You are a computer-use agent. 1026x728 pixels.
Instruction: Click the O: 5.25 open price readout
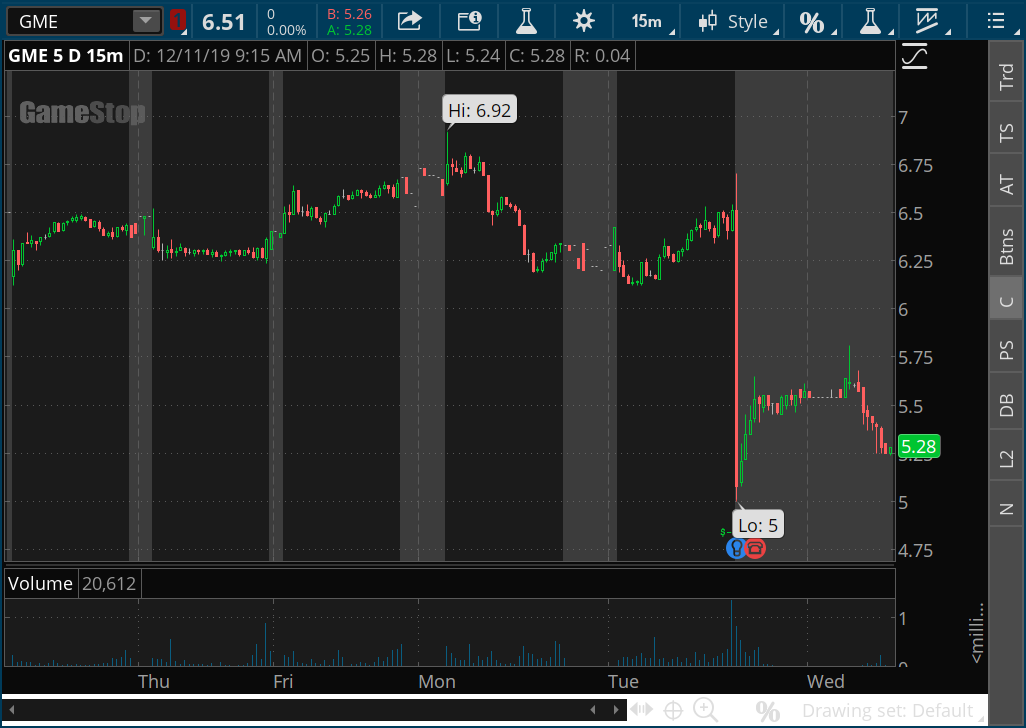(340, 56)
